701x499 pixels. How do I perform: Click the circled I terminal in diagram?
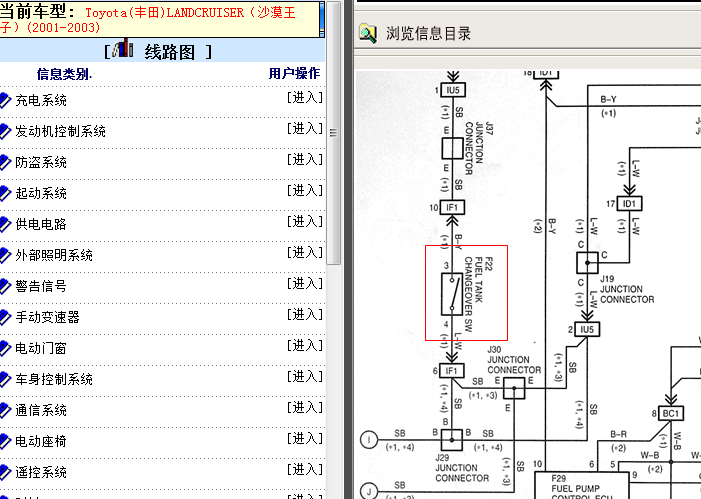[x=369, y=440]
